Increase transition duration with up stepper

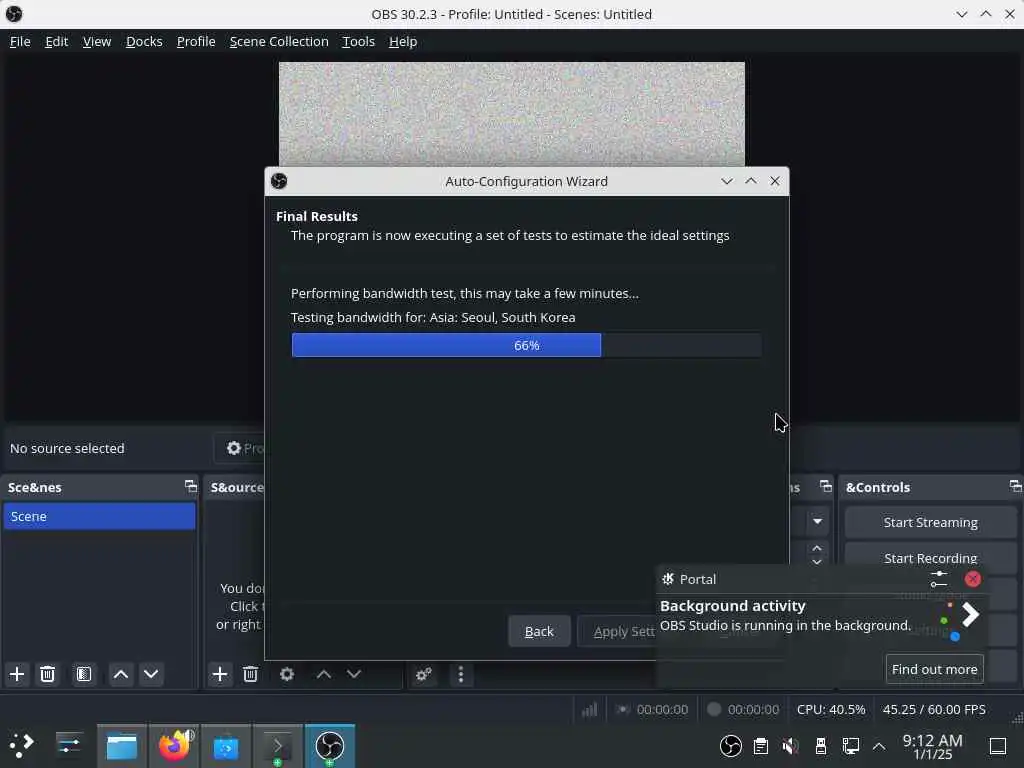pyautogui.click(x=817, y=547)
